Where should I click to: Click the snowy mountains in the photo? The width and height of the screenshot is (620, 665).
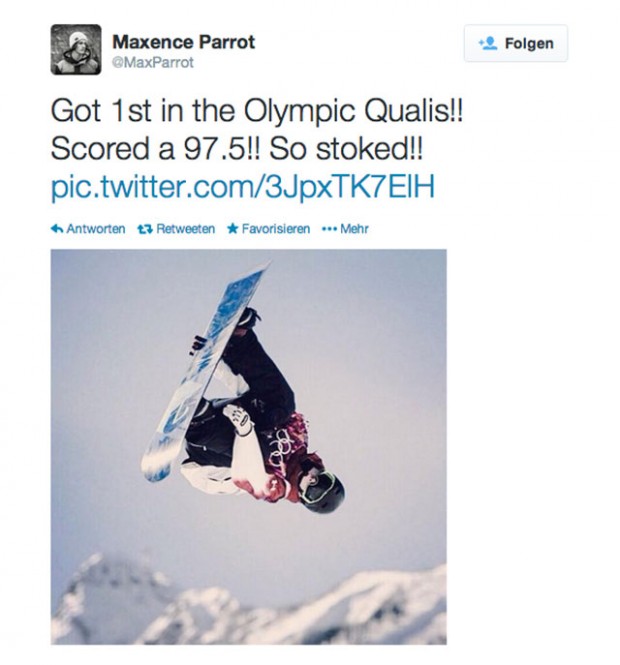coord(250,605)
